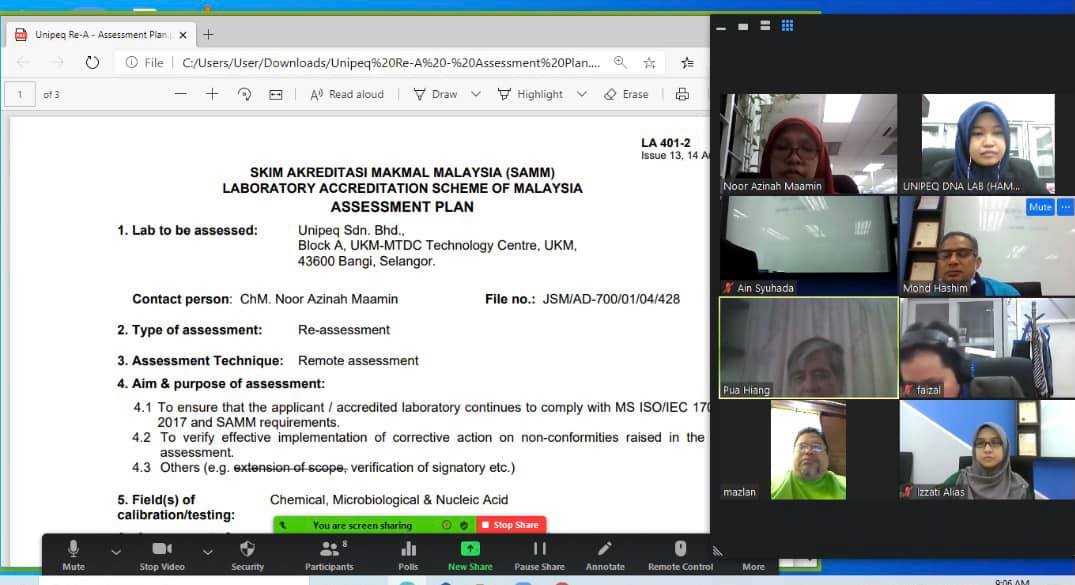This screenshot has height=585, width=1075.
Task: Zoom out the PDF with minus icon
Action: point(180,94)
